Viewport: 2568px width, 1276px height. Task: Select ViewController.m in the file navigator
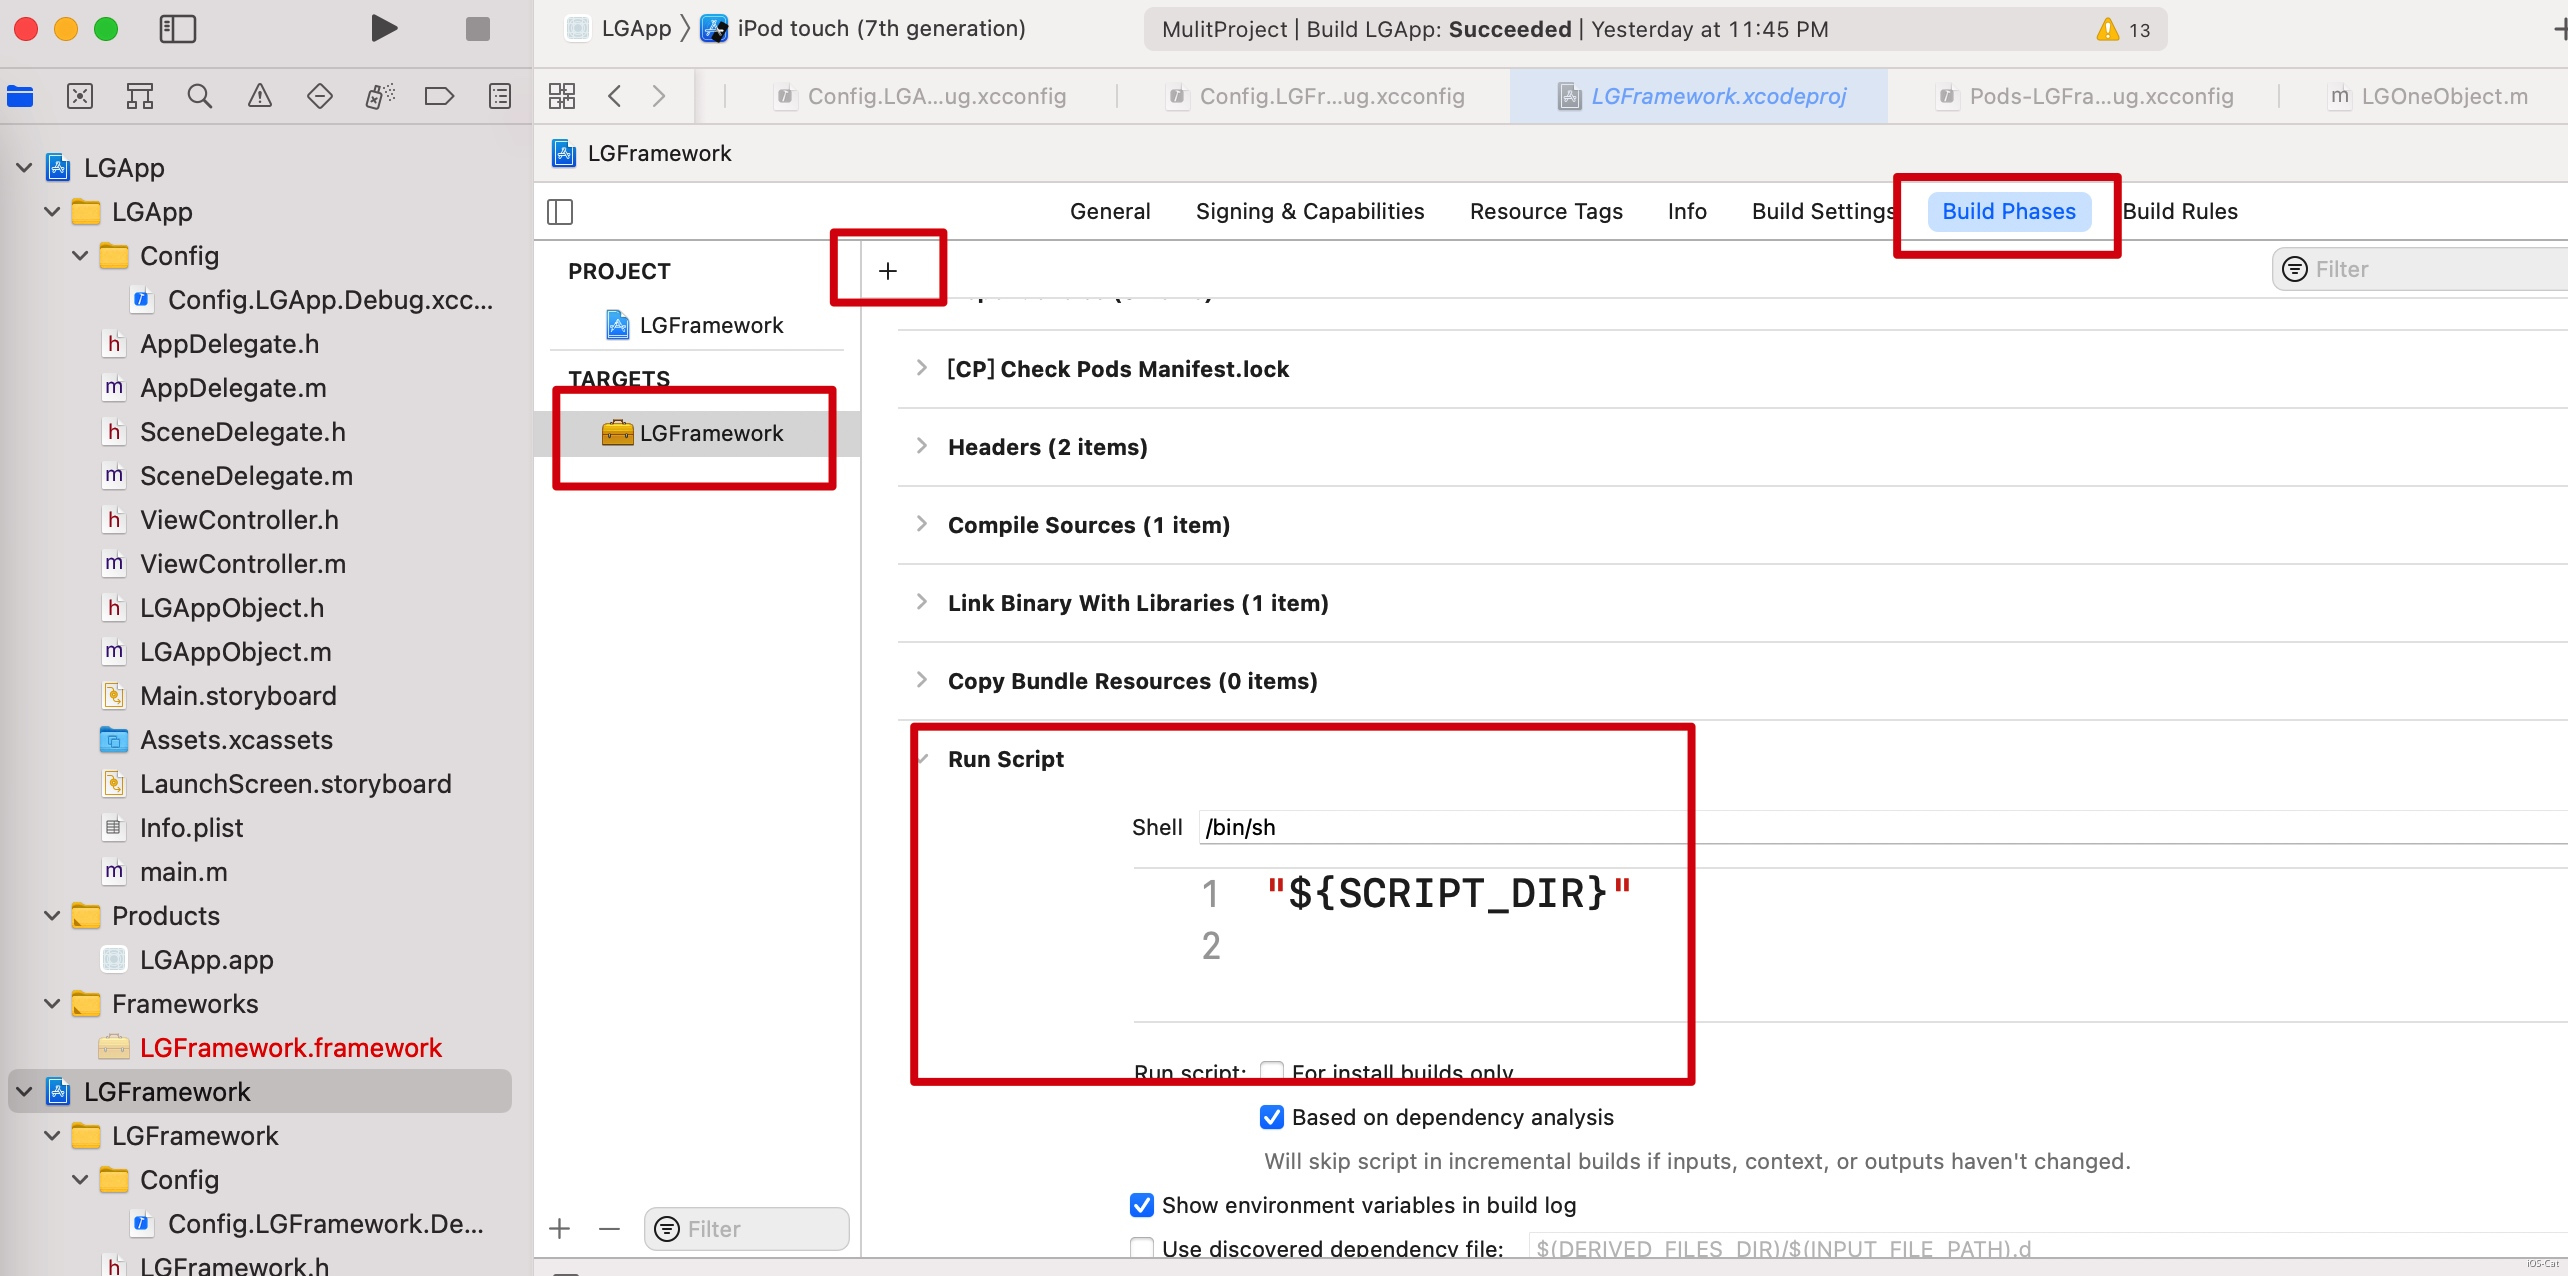click(x=243, y=564)
